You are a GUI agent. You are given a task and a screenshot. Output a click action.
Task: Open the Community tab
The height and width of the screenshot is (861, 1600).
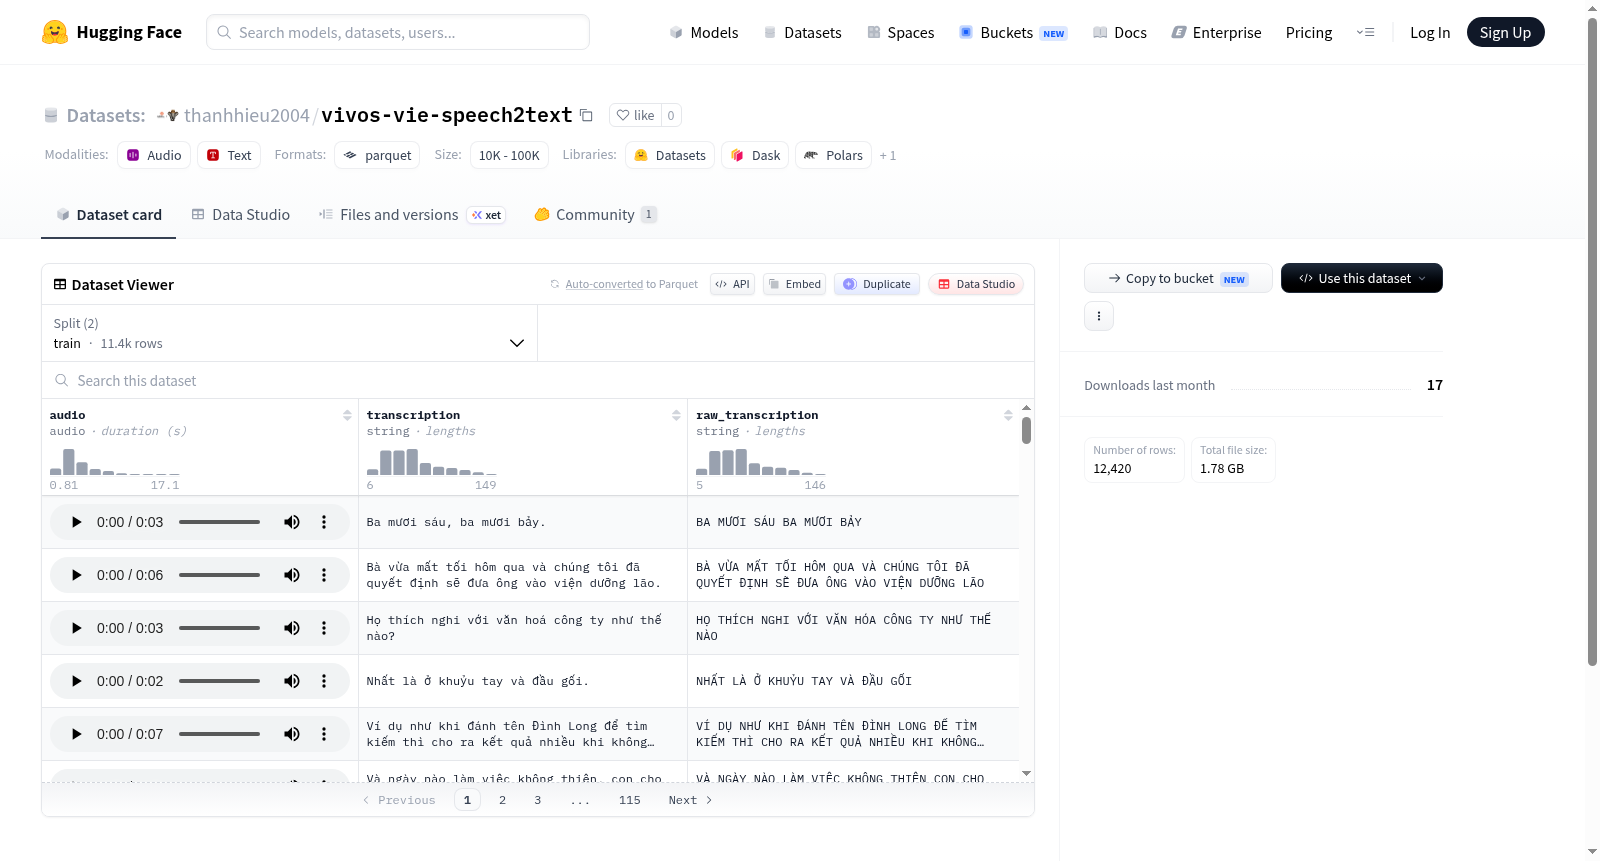pyautogui.click(x=596, y=215)
